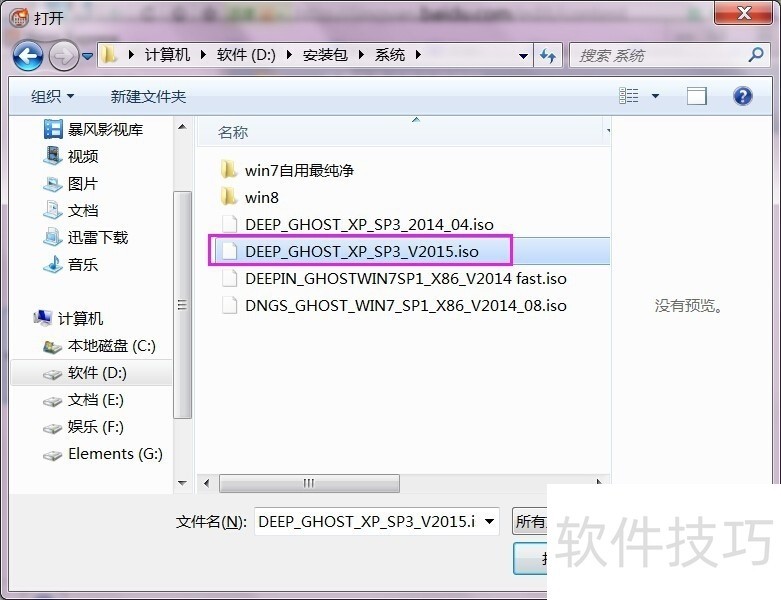Select 本地磁盘 (C:) in sidebar
Screen dimensions: 781x600
111,346
